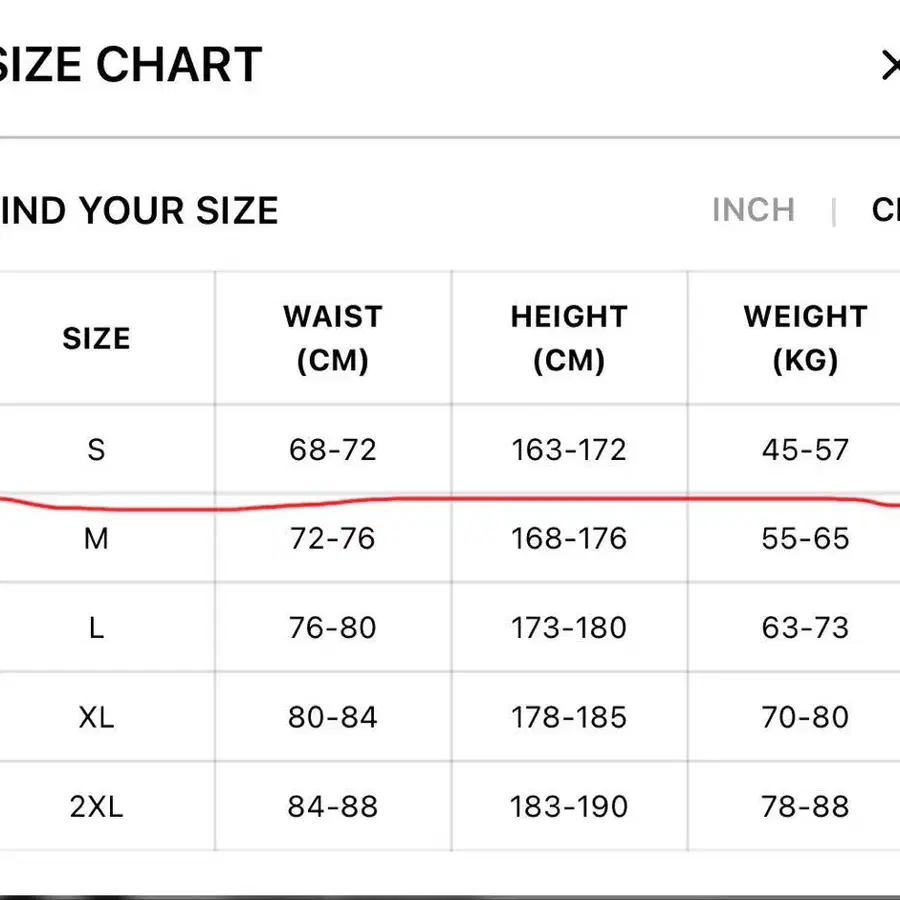900x900 pixels.
Task: Select the CM unit option
Action: tap(886, 210)
